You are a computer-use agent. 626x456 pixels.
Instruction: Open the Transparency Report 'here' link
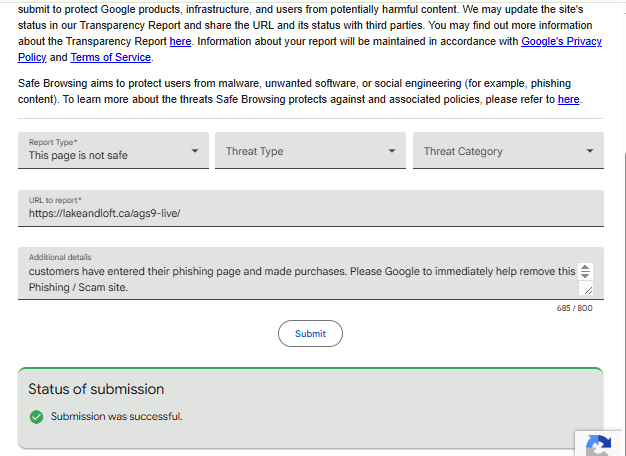(180, 42)
